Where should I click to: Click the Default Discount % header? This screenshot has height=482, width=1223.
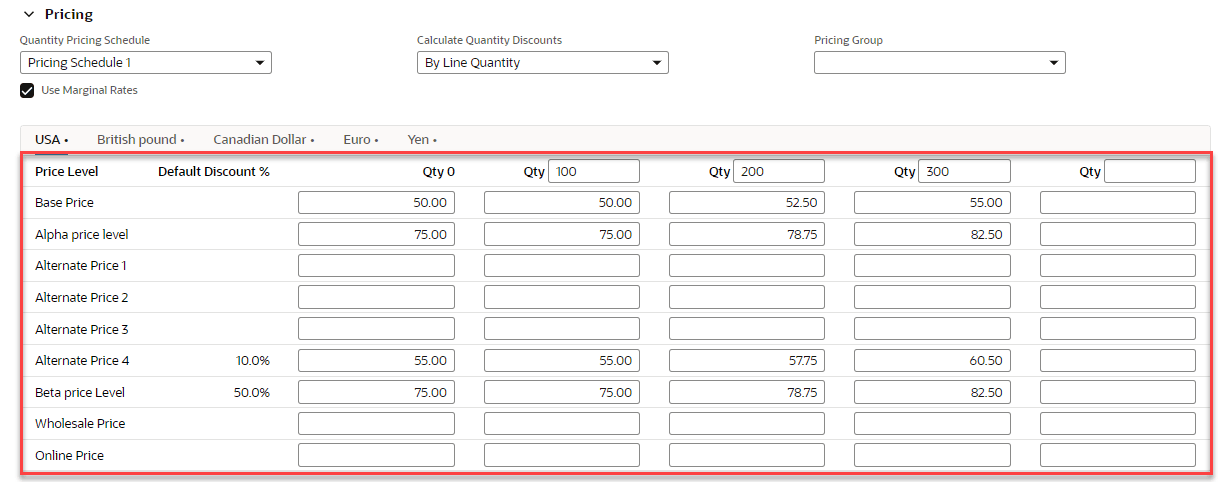tap(214, 172)
